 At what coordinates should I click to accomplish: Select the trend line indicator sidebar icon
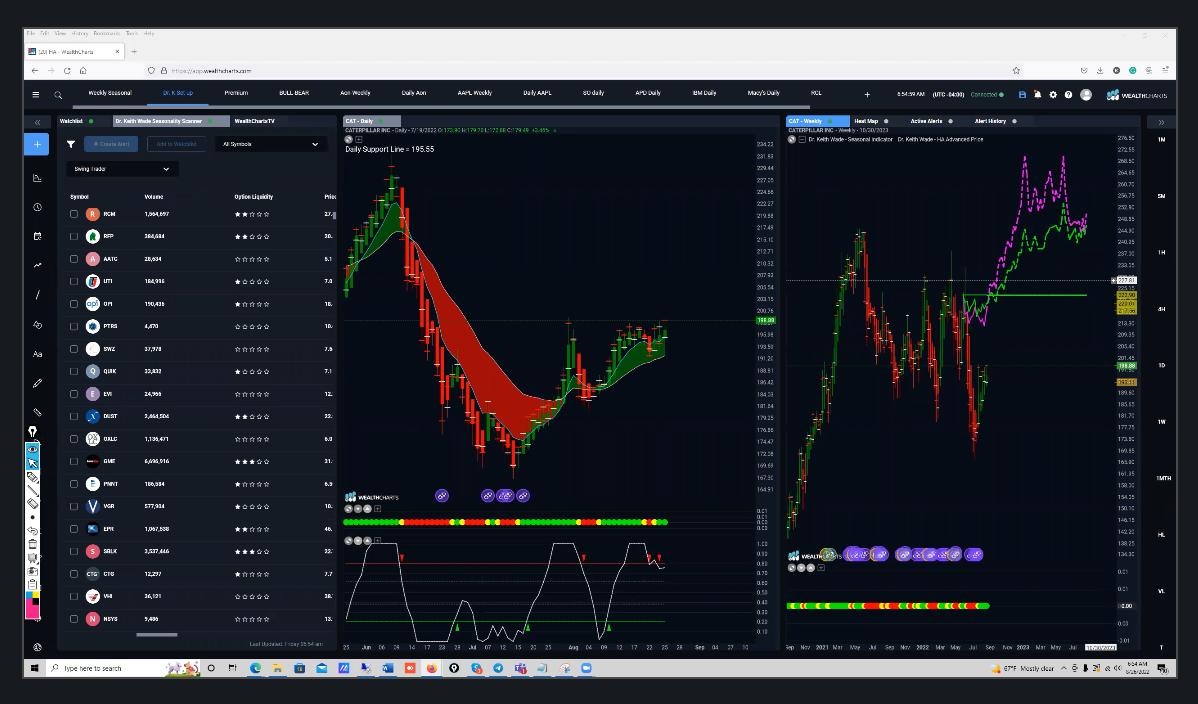pos(37,265)
